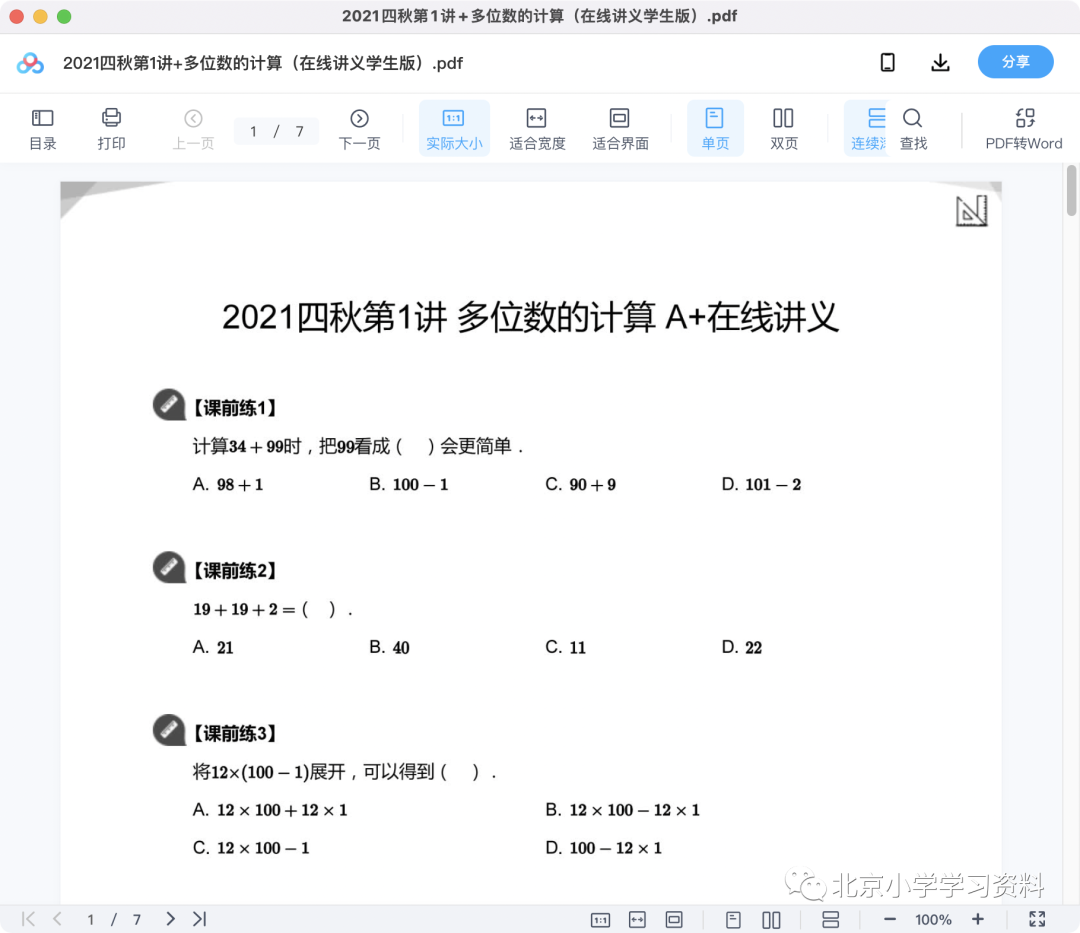The image size is (1080, 933).
Task: Select 适合宽度 fit width view
Action: [x=537, y=129]
